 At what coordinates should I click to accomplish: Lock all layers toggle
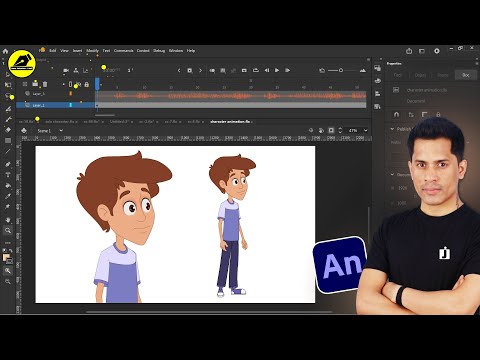pyautogui.click(x=87, y=85)
